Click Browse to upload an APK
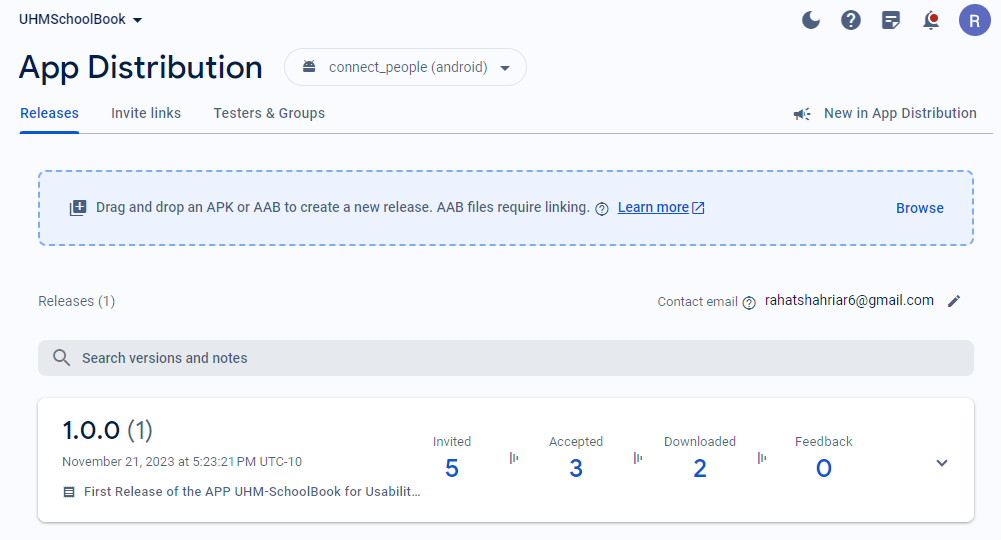 coord(919,208)
